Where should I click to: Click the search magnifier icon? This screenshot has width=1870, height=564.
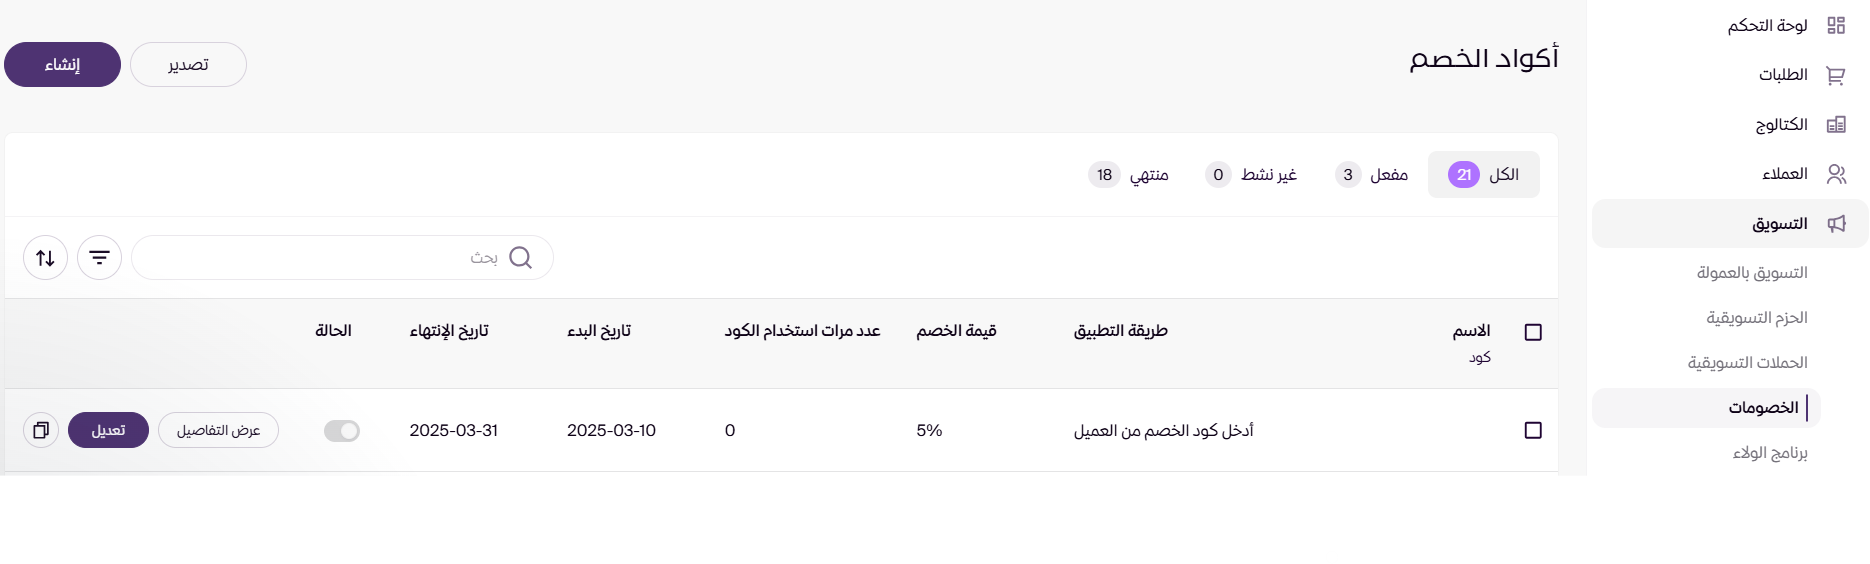click(x=520, y=258)
